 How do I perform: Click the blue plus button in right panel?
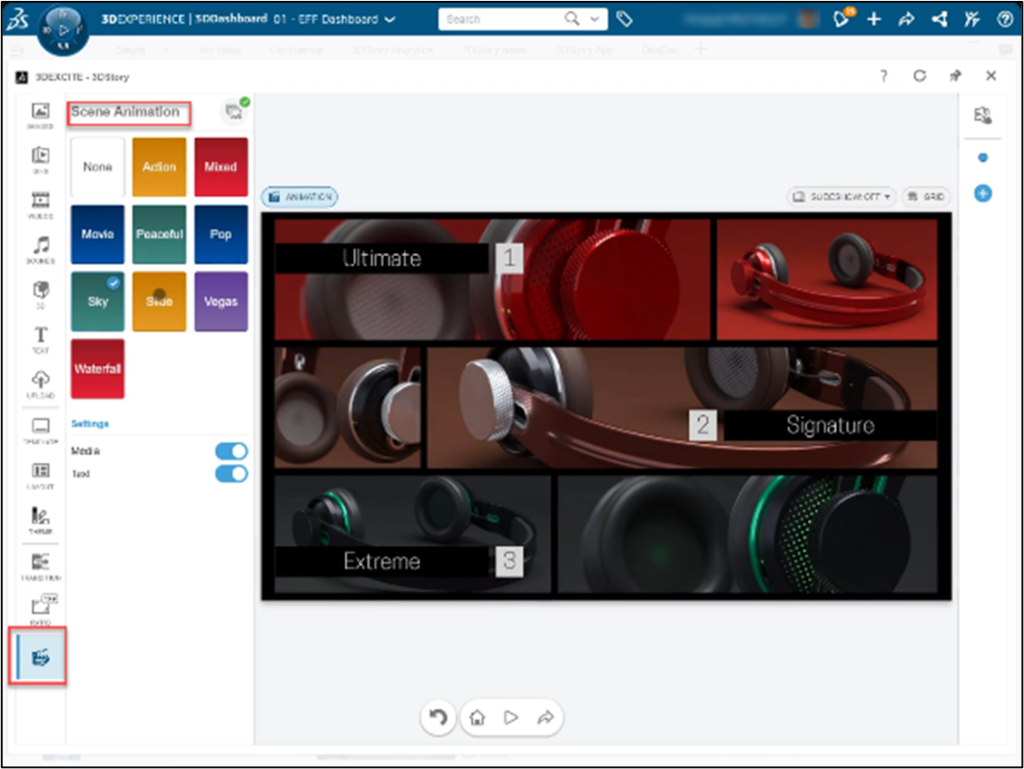pos(982,193)
